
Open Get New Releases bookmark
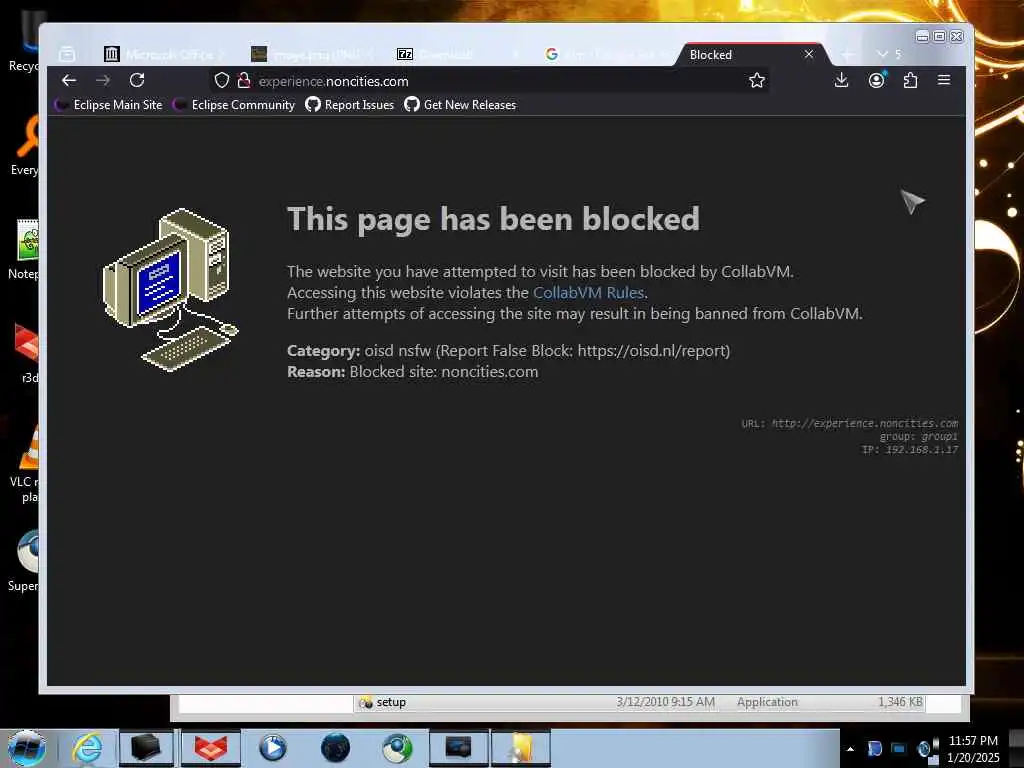(x=460, y=104)
